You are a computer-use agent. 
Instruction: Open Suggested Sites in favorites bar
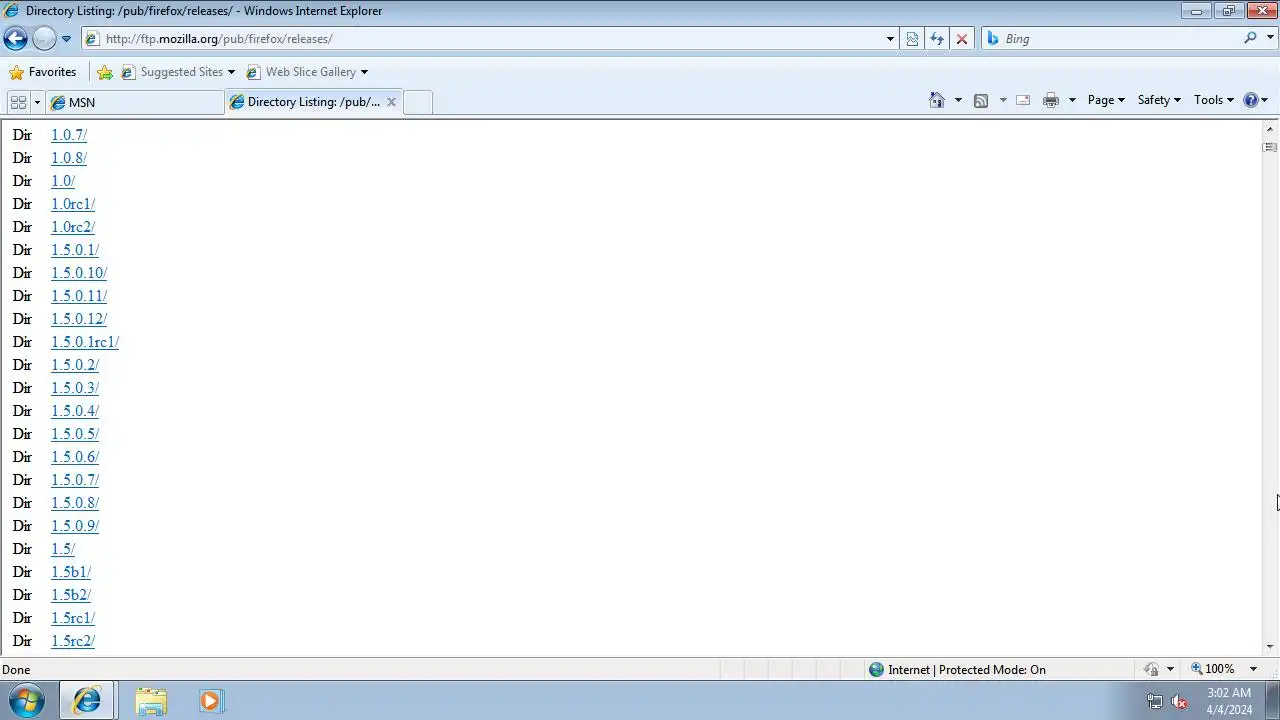[178, 72]
